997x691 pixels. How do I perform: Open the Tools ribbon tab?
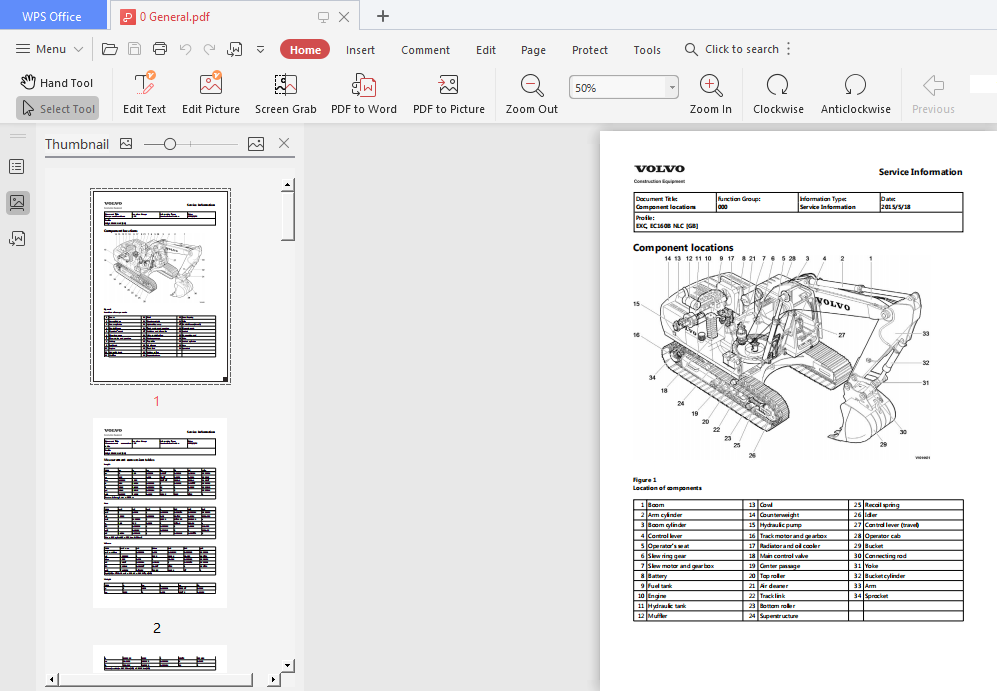647,50
